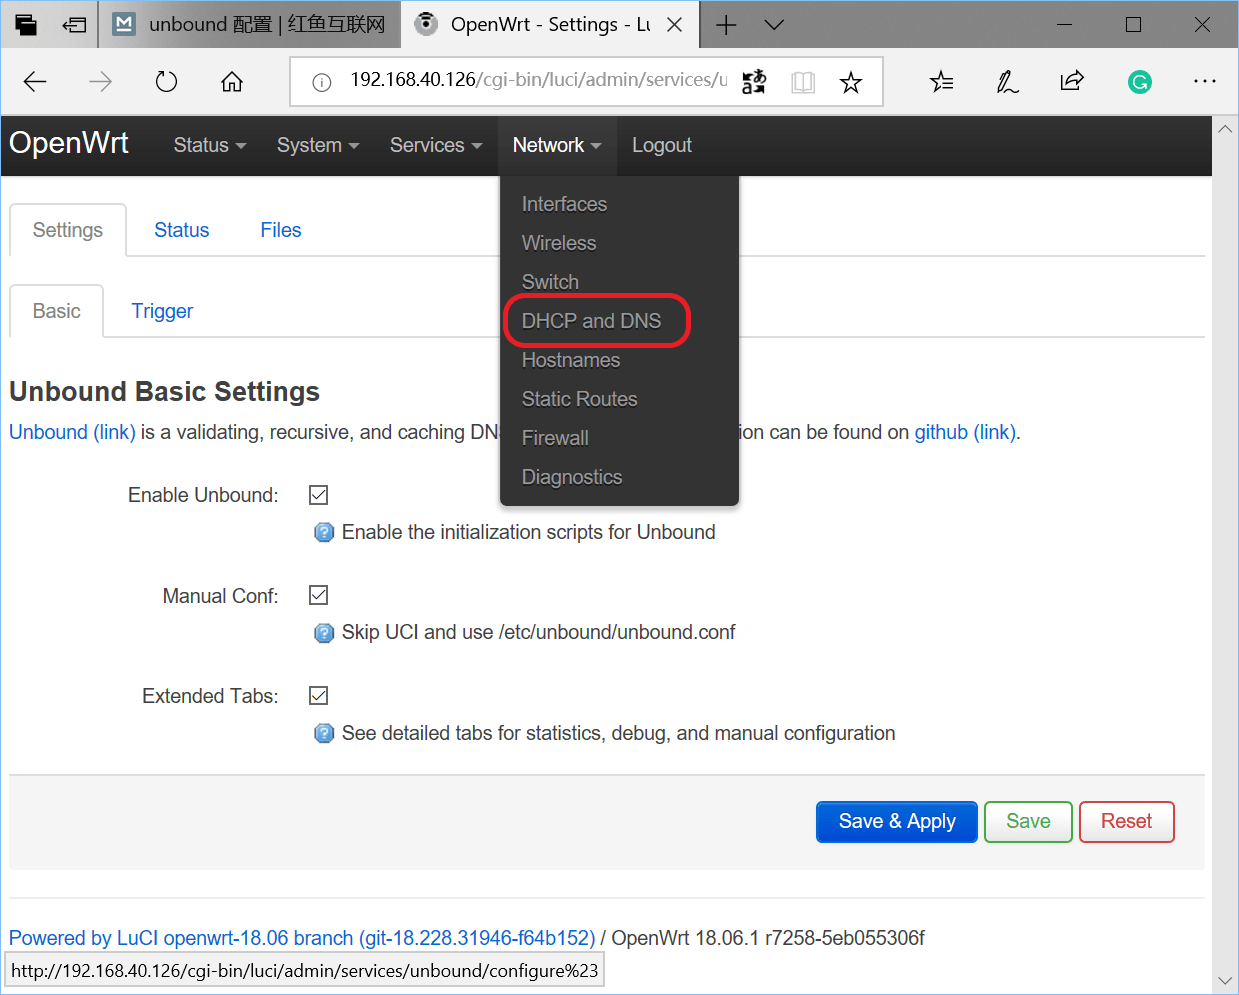
Task: Click the scrollbar down arrow
Action: [x=1225, y=980]
